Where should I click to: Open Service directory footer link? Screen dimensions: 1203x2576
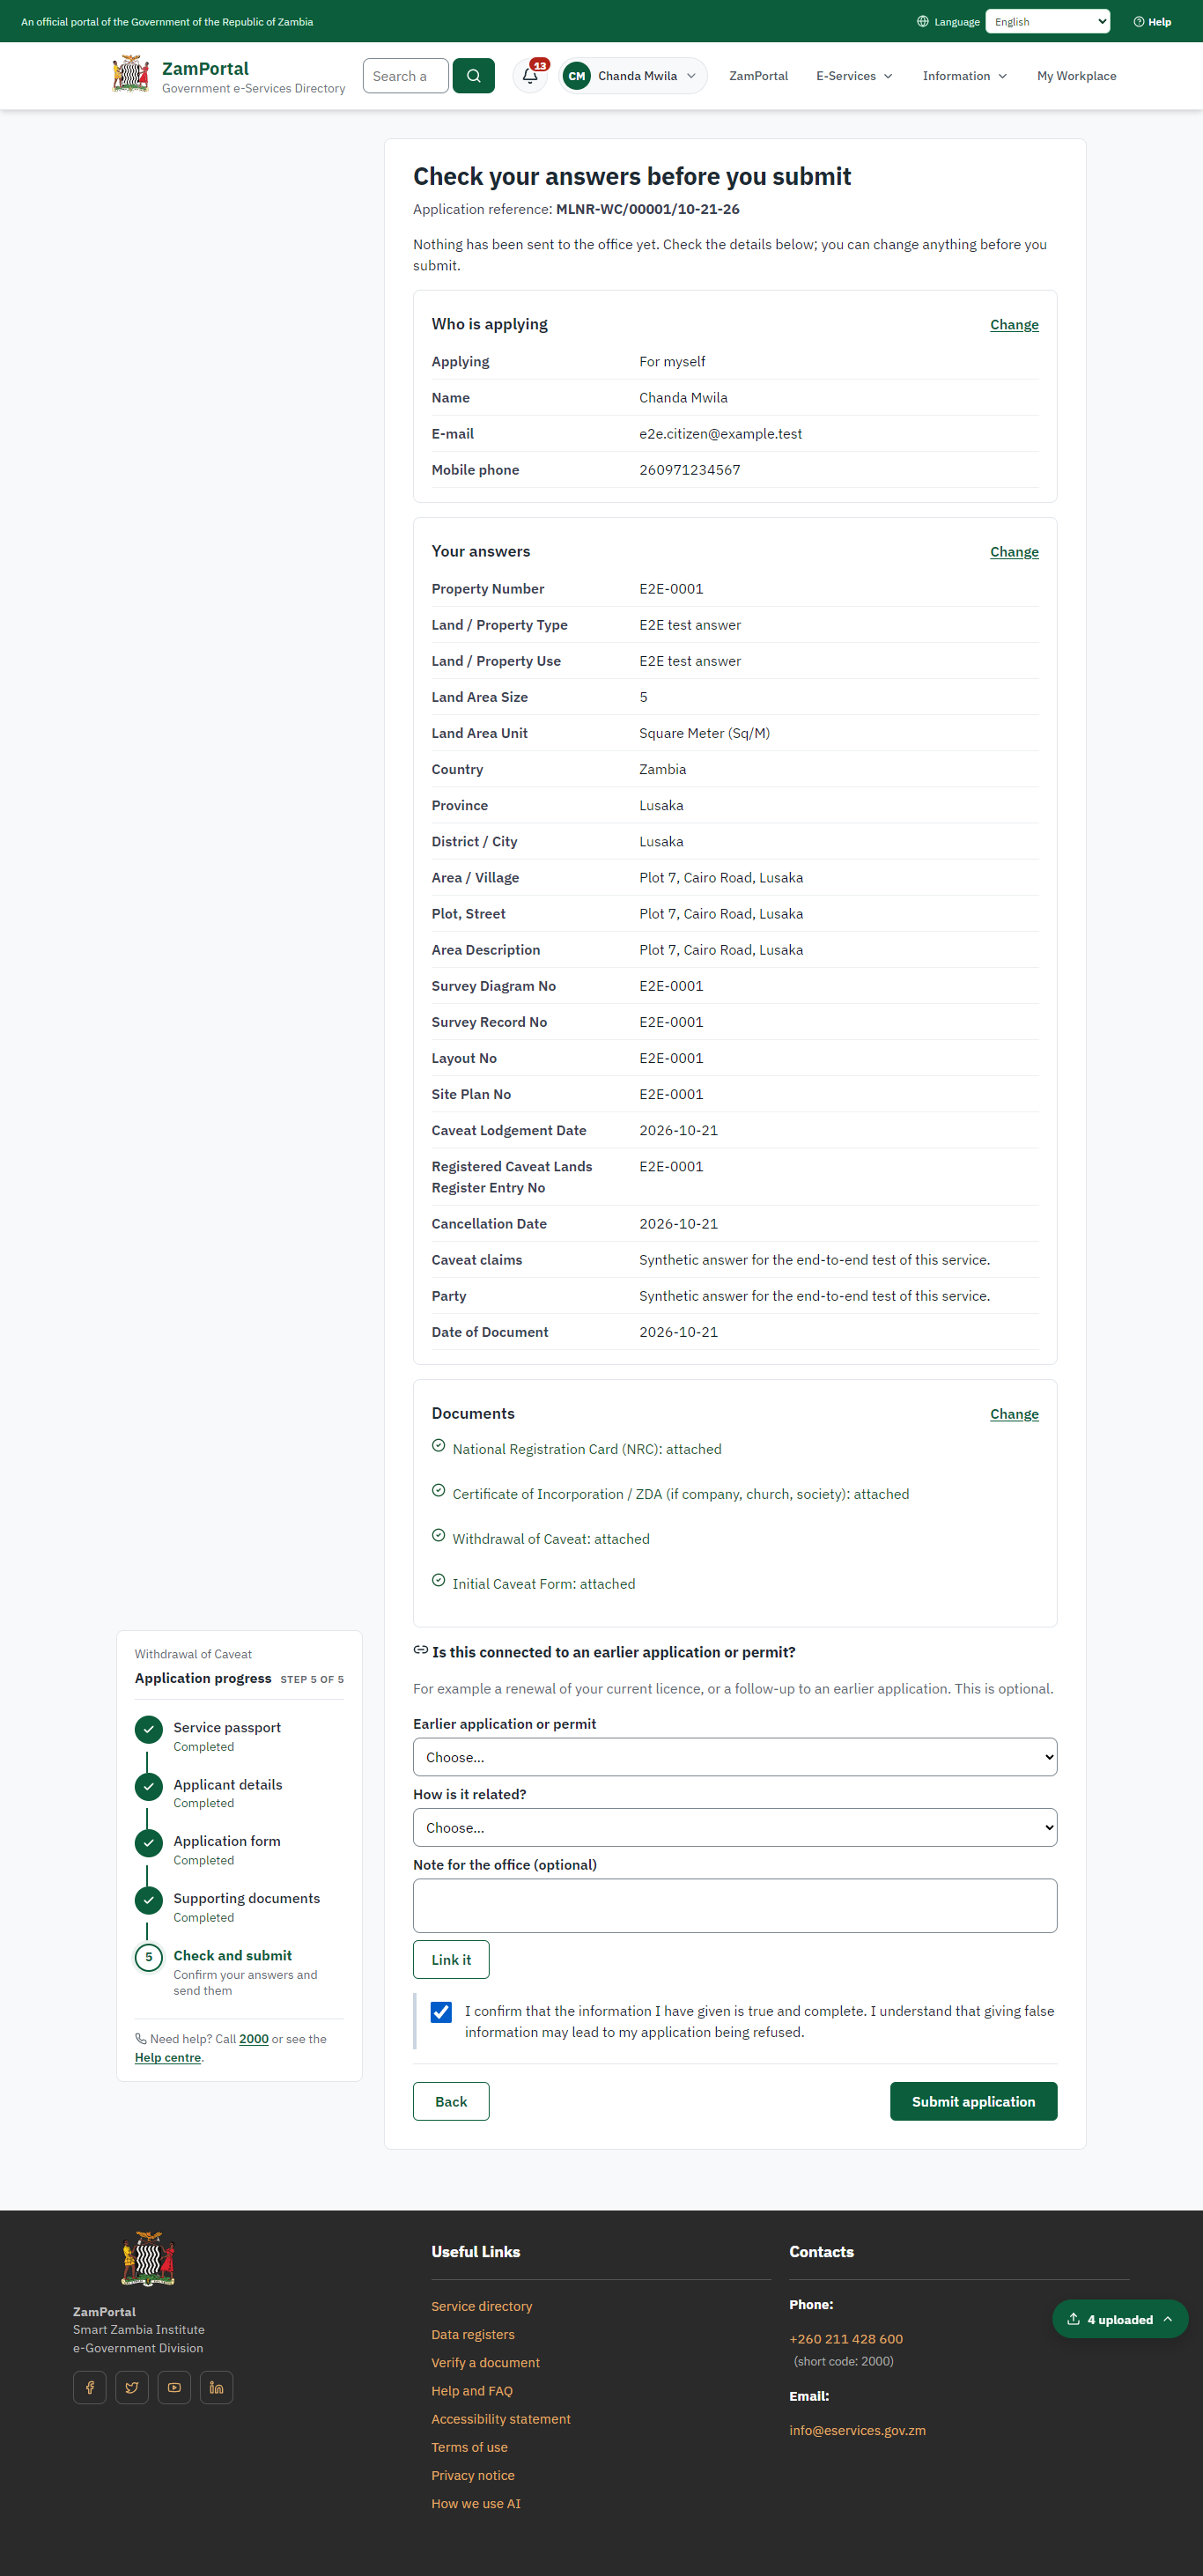[482, 2306]
